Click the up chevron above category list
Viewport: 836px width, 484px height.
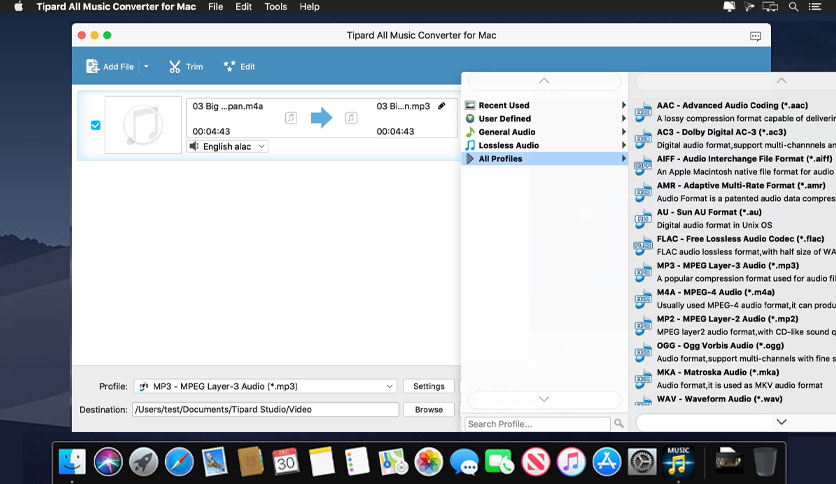tap(544, 81)
